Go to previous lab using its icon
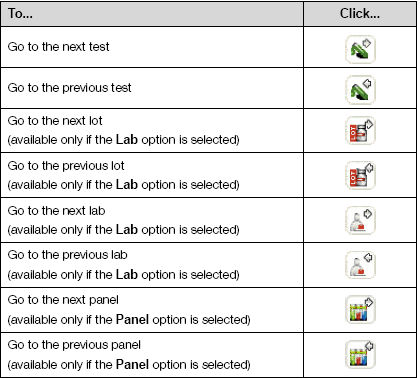 360,265
